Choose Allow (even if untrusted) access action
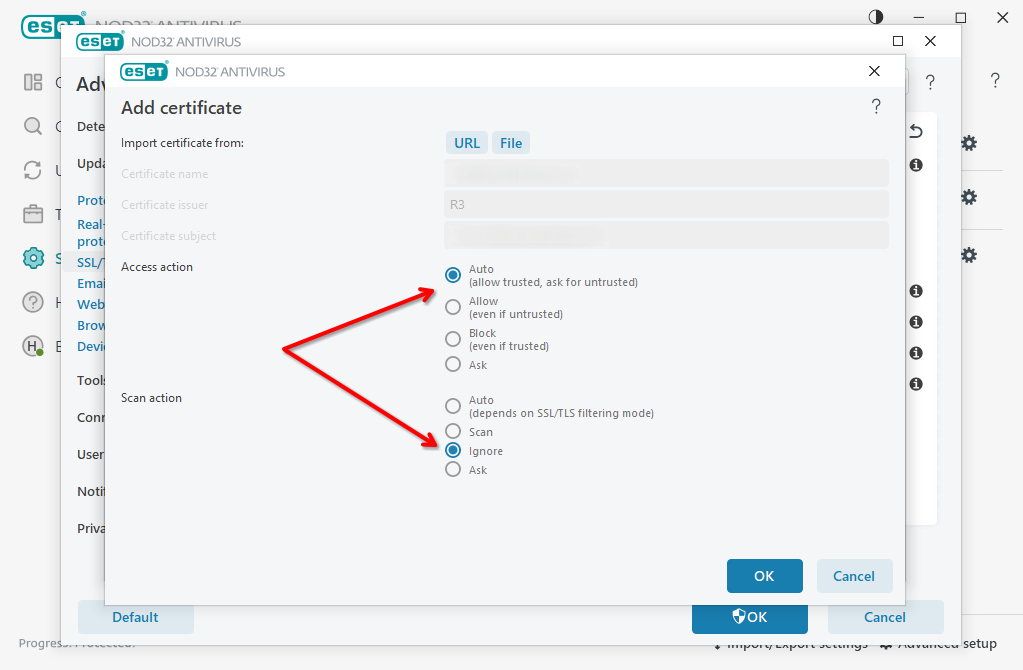 click(453, 307)
